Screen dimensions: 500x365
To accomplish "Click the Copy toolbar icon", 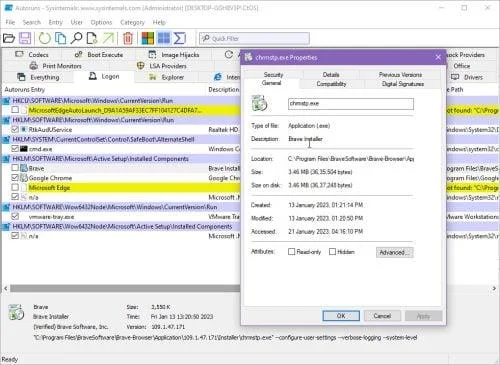I will (60, 39).
